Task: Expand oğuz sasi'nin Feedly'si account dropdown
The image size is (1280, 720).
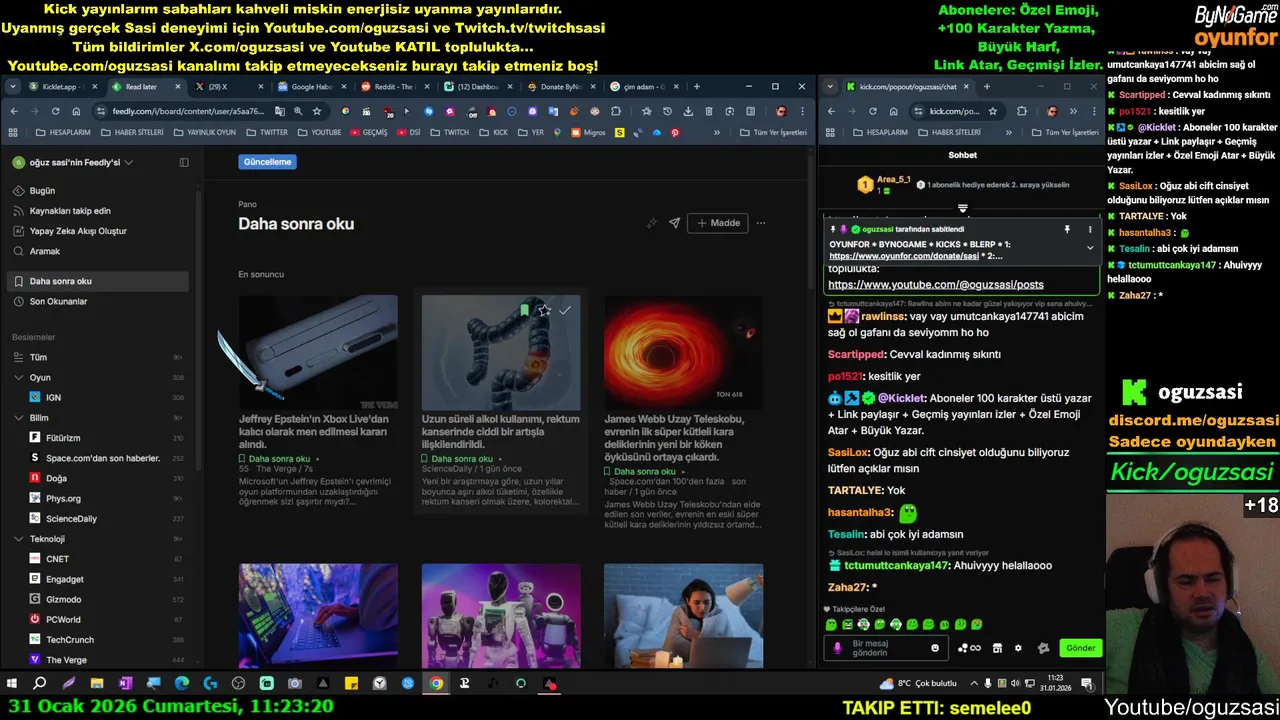Action: click(x=128, y=162)
